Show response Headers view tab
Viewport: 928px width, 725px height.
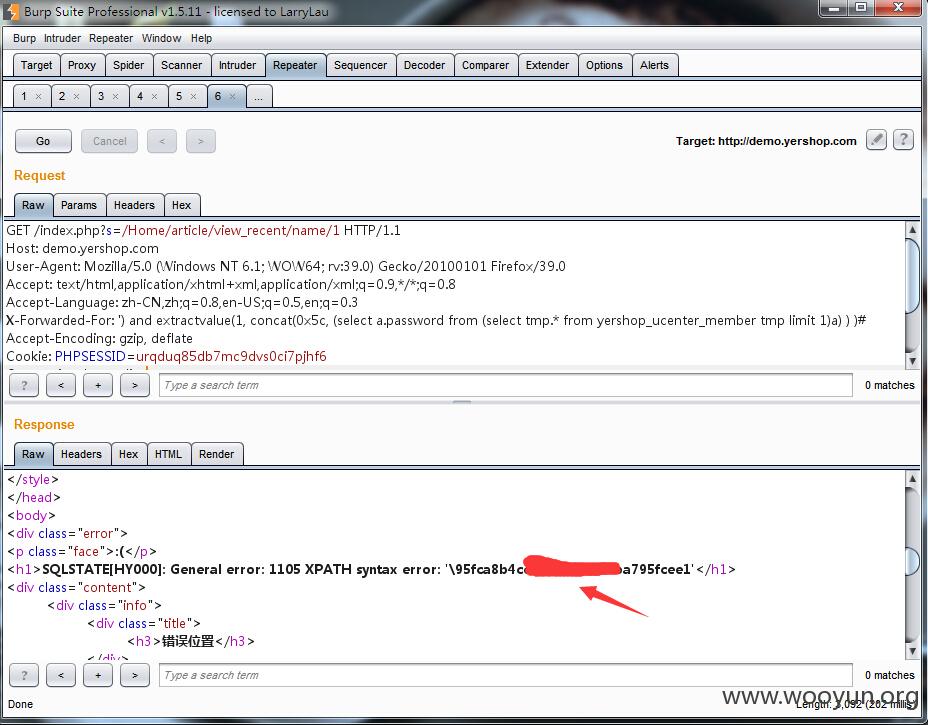click(81, 454)
